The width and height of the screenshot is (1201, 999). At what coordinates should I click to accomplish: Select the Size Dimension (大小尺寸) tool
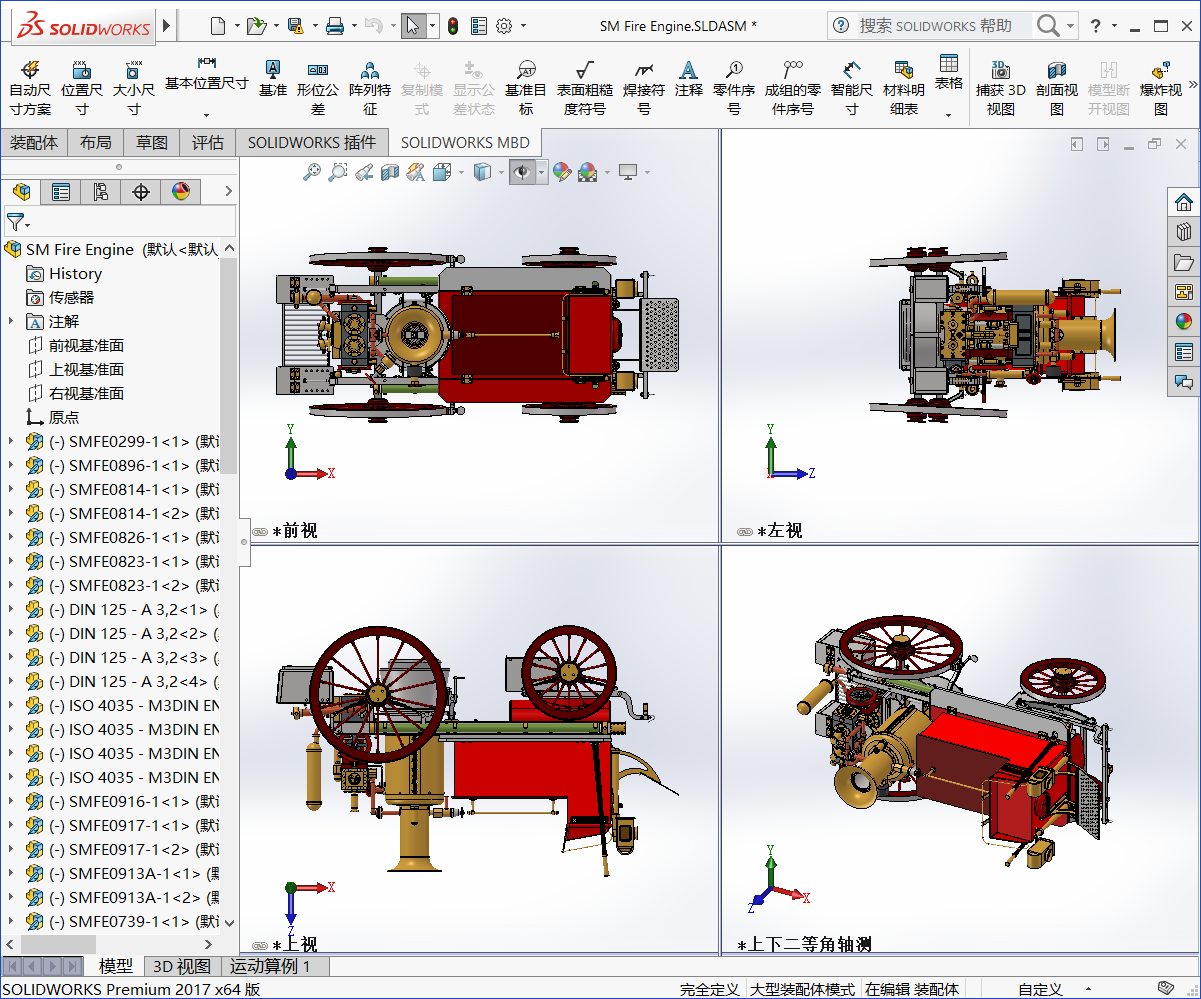tap(133, 88)
